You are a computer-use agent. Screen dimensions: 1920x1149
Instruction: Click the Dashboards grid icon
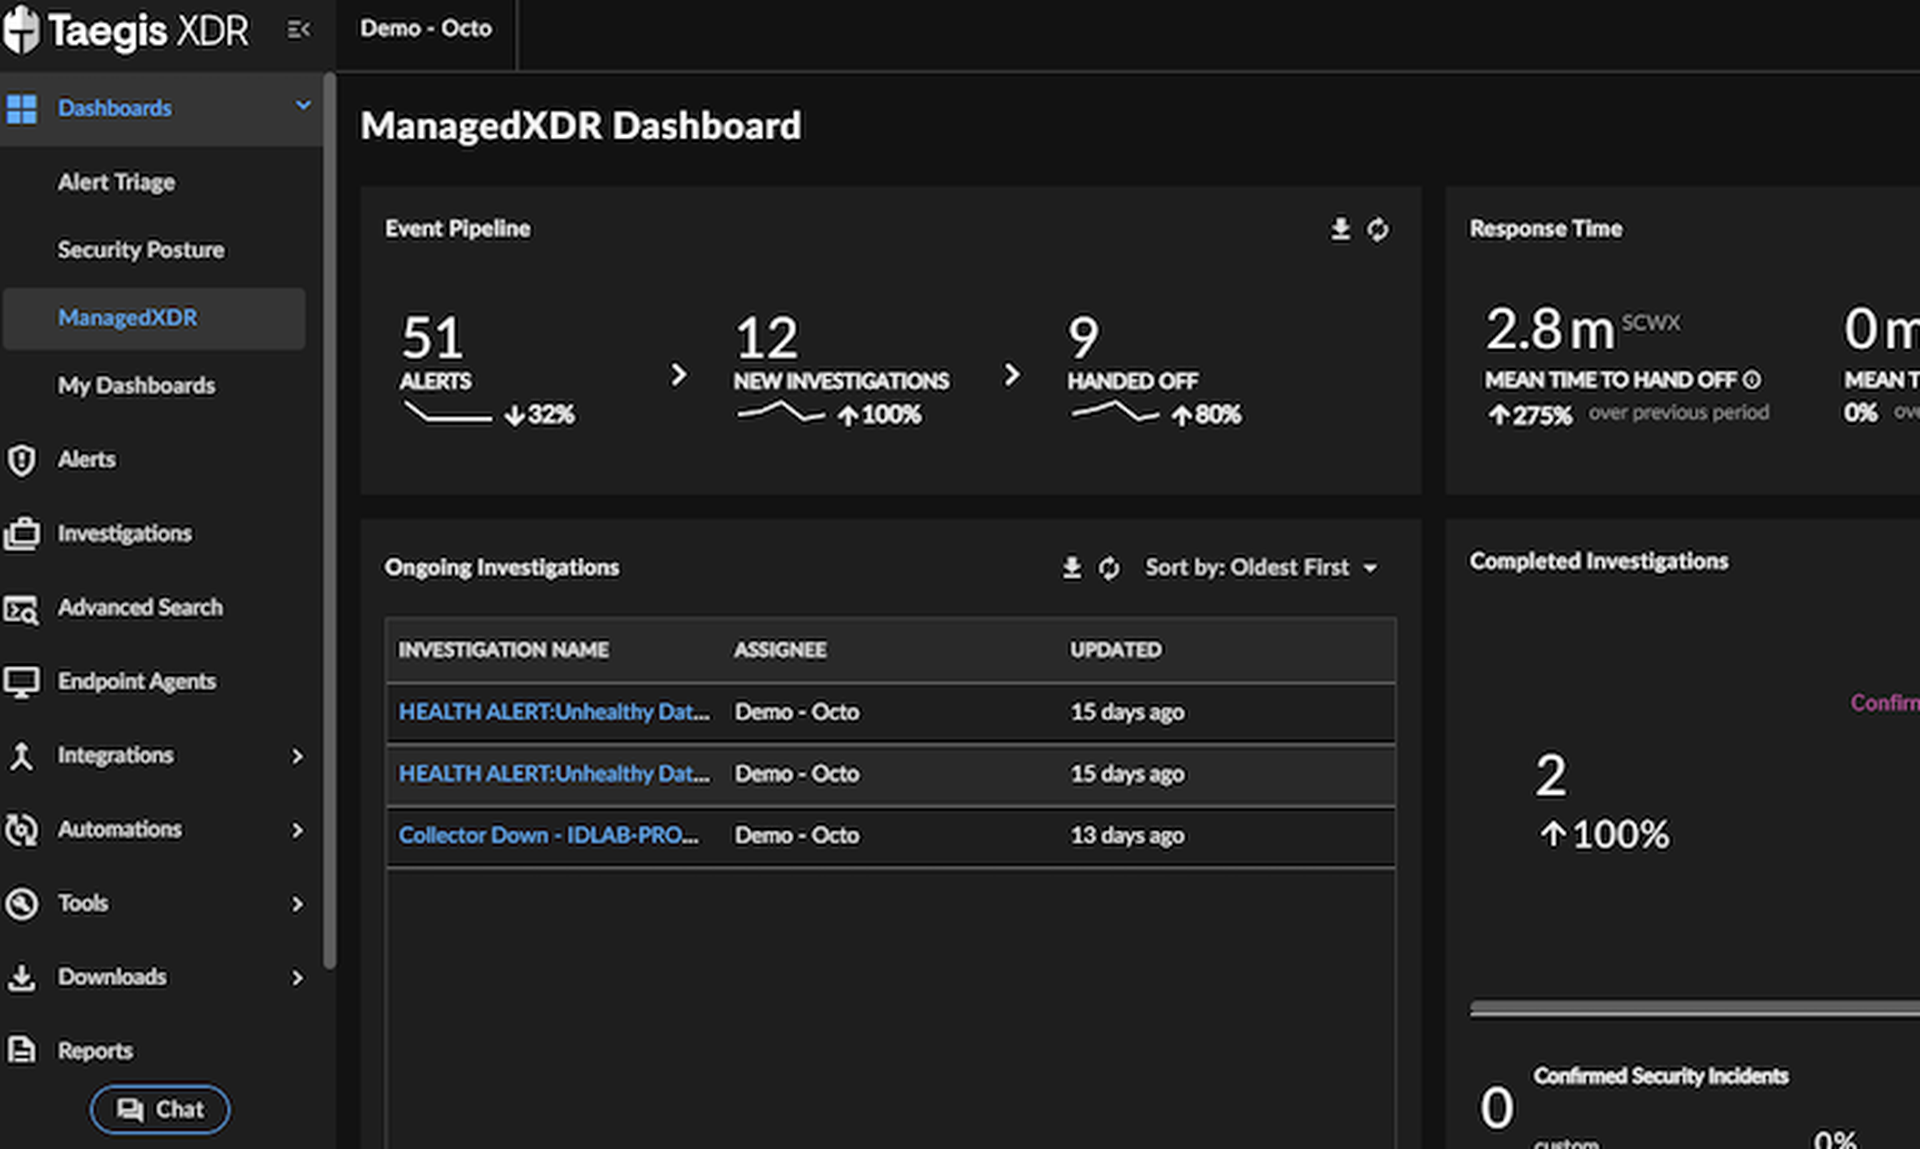(x=21, y=108)
